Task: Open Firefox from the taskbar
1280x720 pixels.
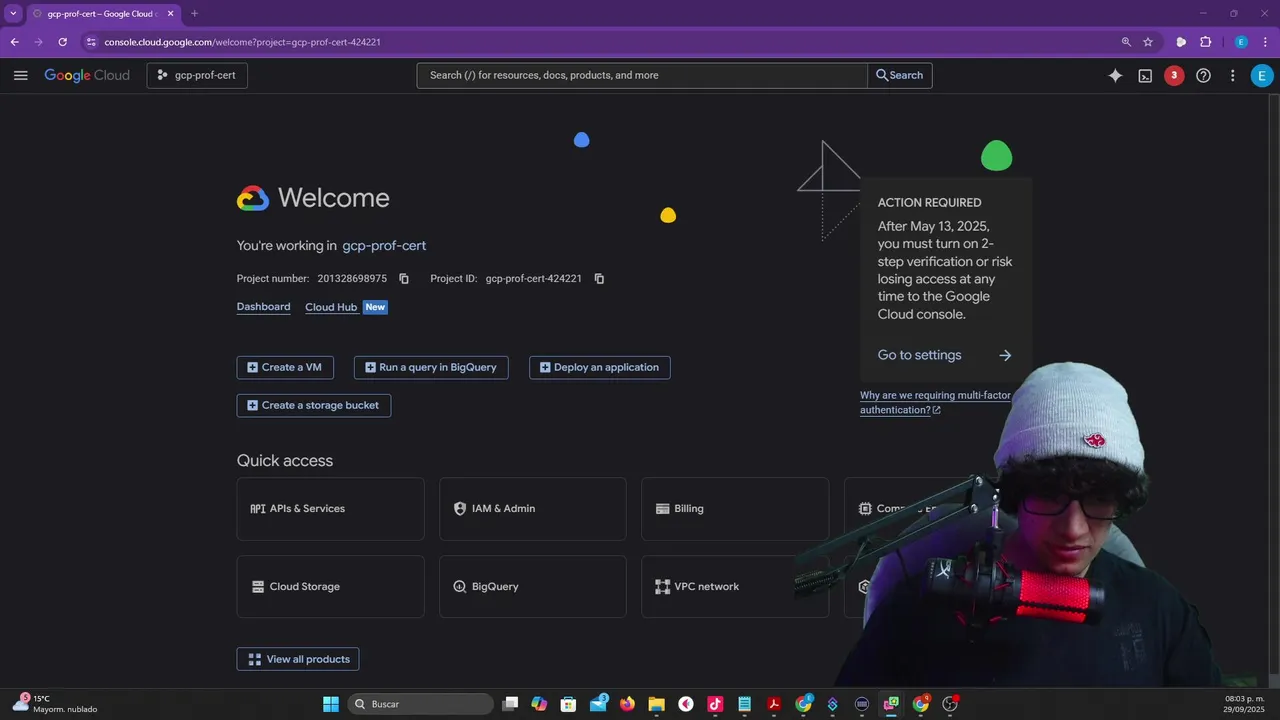Action: click(x=627, y=704)
